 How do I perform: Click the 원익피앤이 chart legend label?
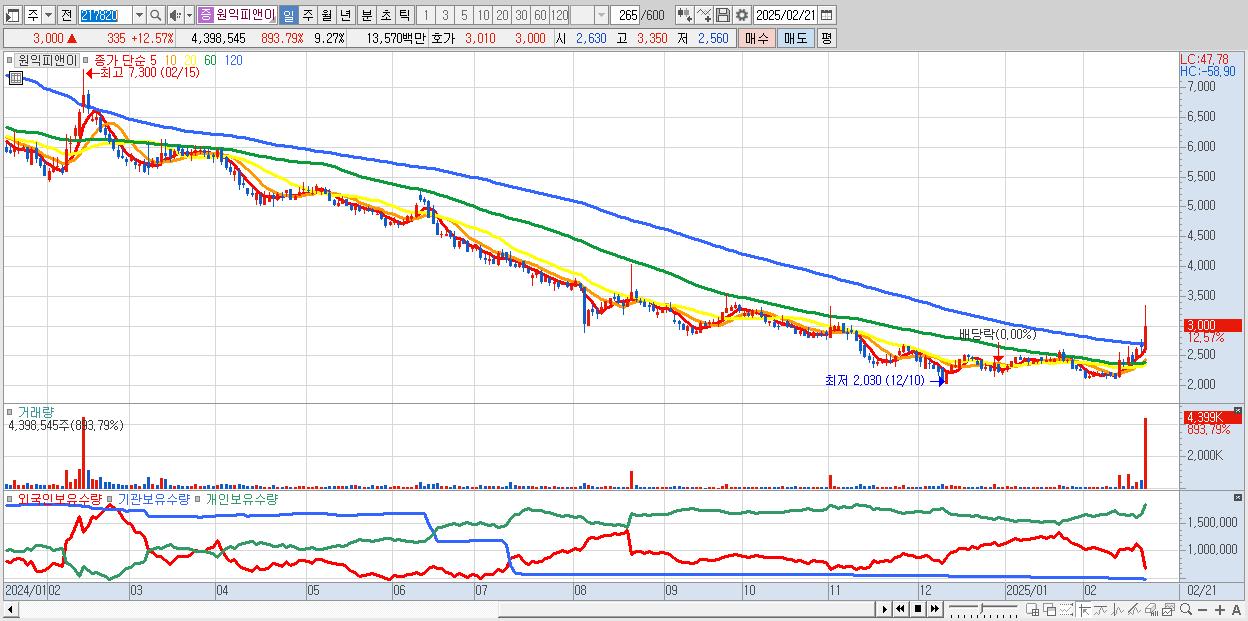(x=48, y=60)
